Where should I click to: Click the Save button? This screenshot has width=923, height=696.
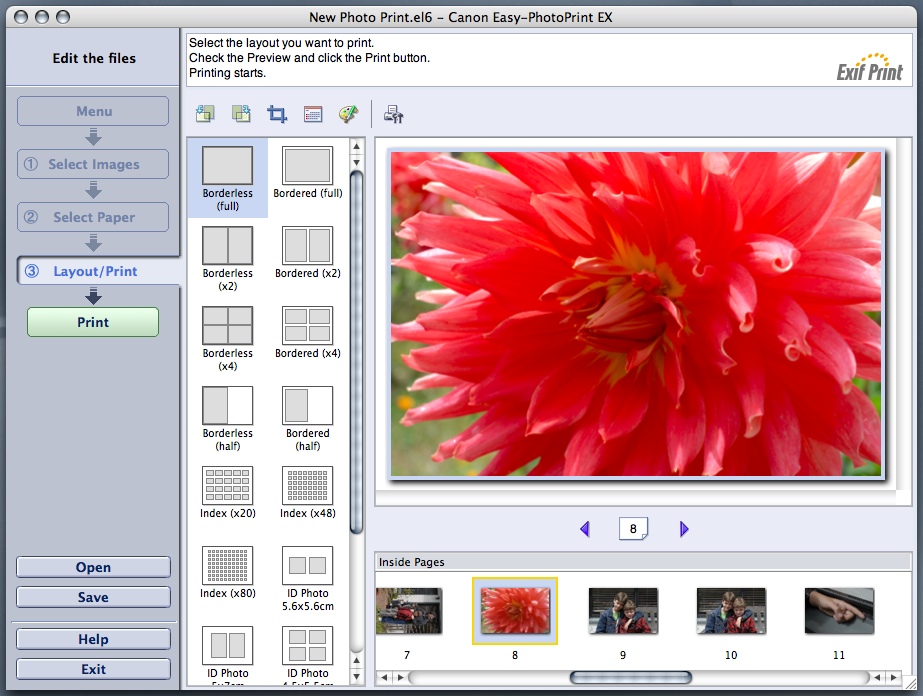(x=93, y=597)
